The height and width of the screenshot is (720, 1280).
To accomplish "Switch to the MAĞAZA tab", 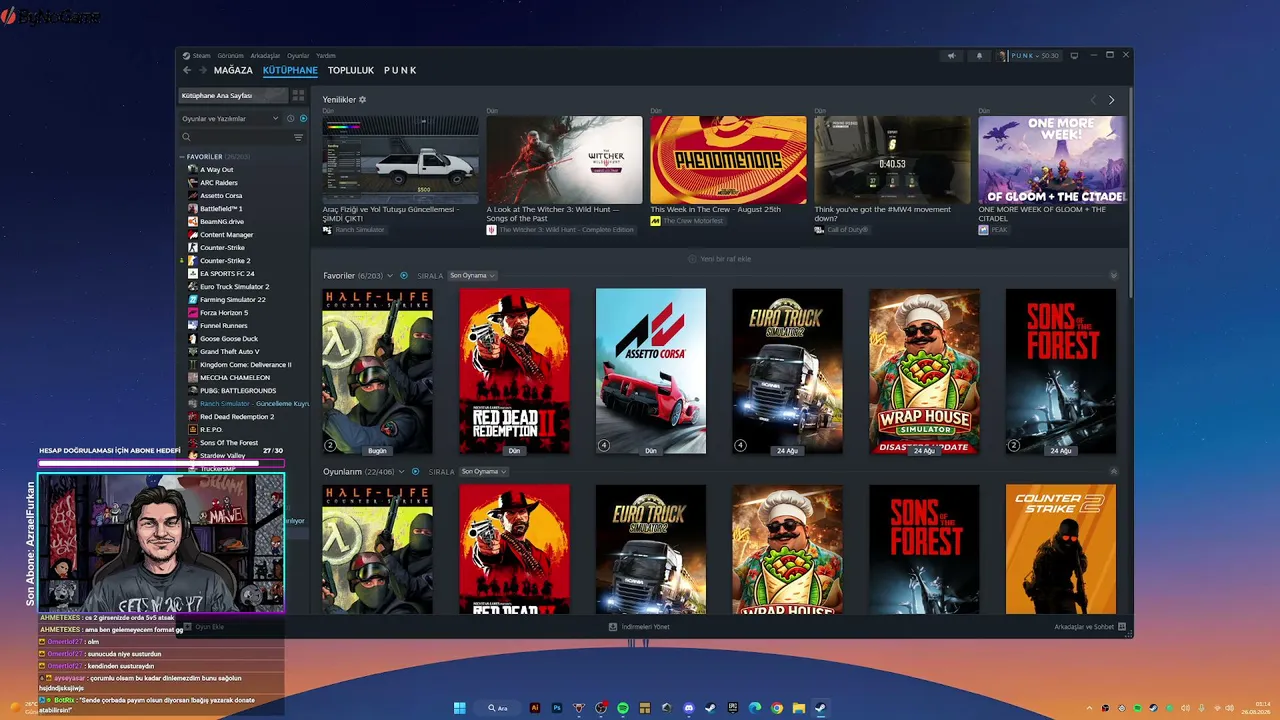I will [x=233, y=70].
